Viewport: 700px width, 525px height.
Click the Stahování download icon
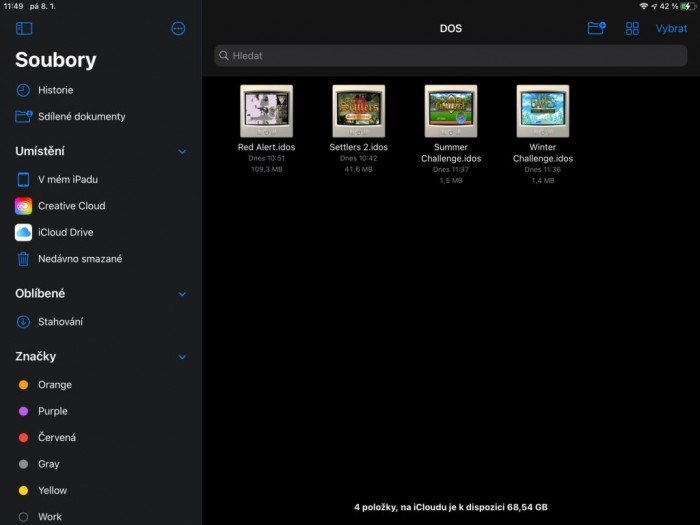pos(23,321)
